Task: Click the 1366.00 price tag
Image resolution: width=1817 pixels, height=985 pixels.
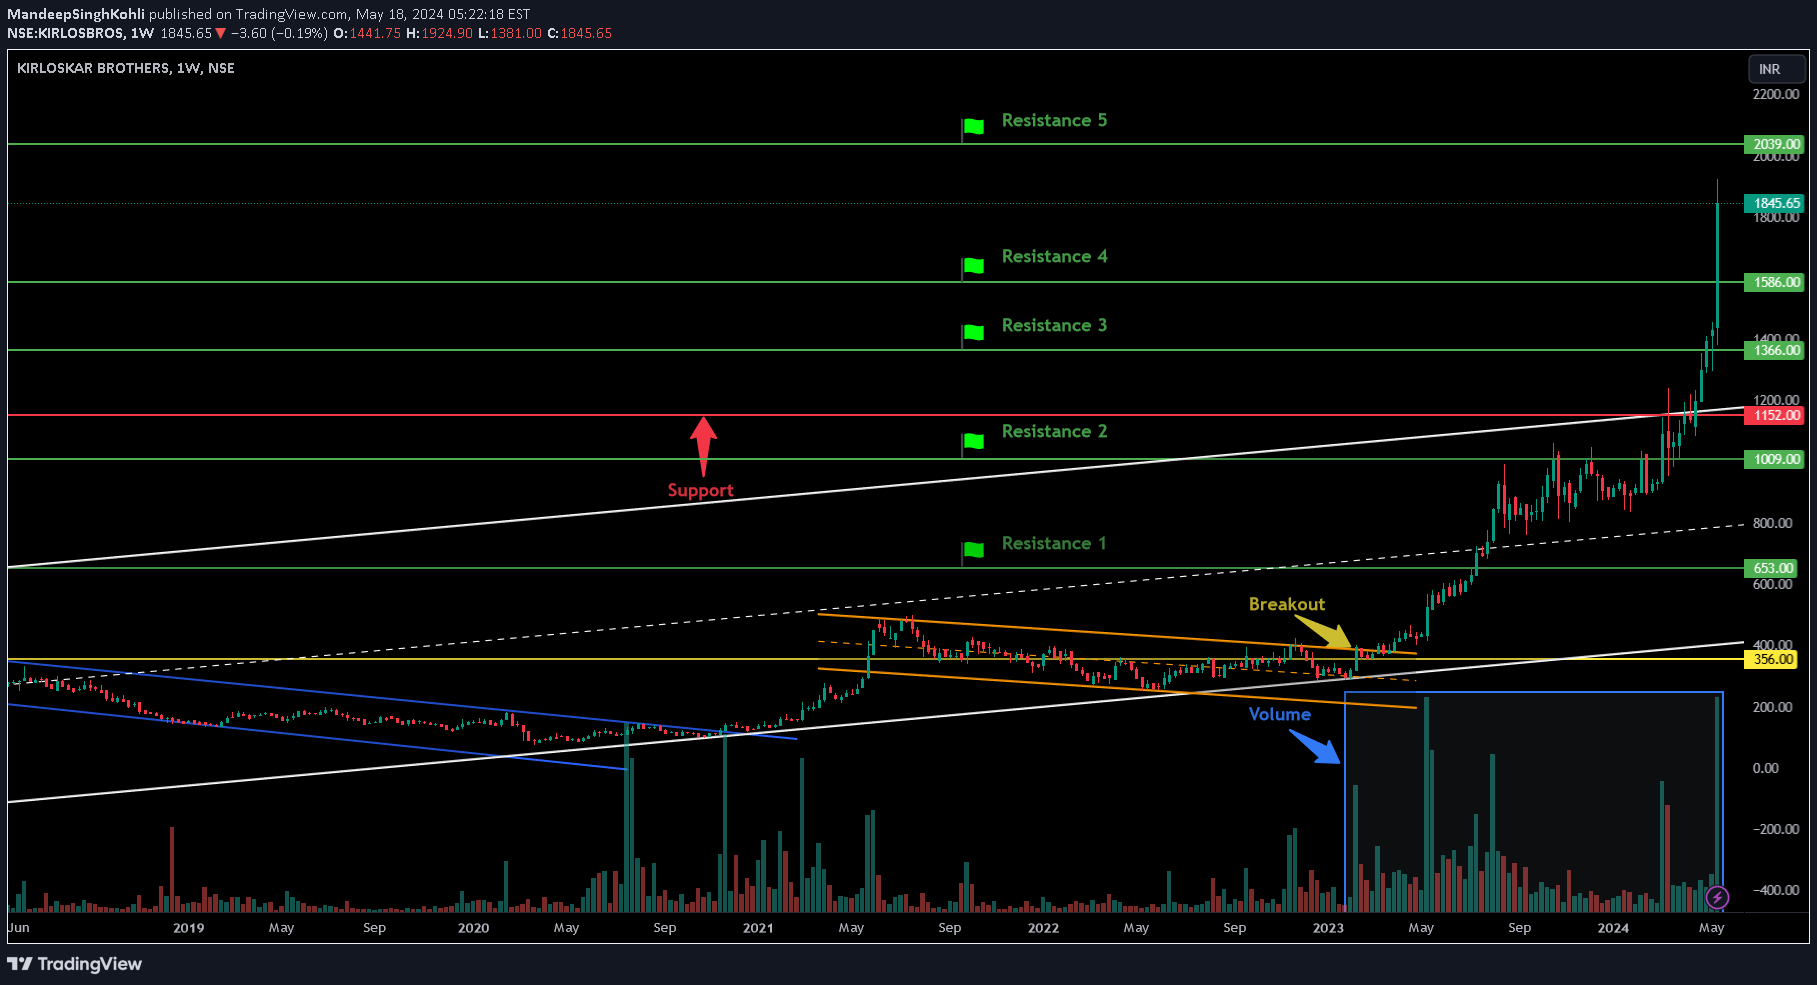Action: pos(1775,350)
